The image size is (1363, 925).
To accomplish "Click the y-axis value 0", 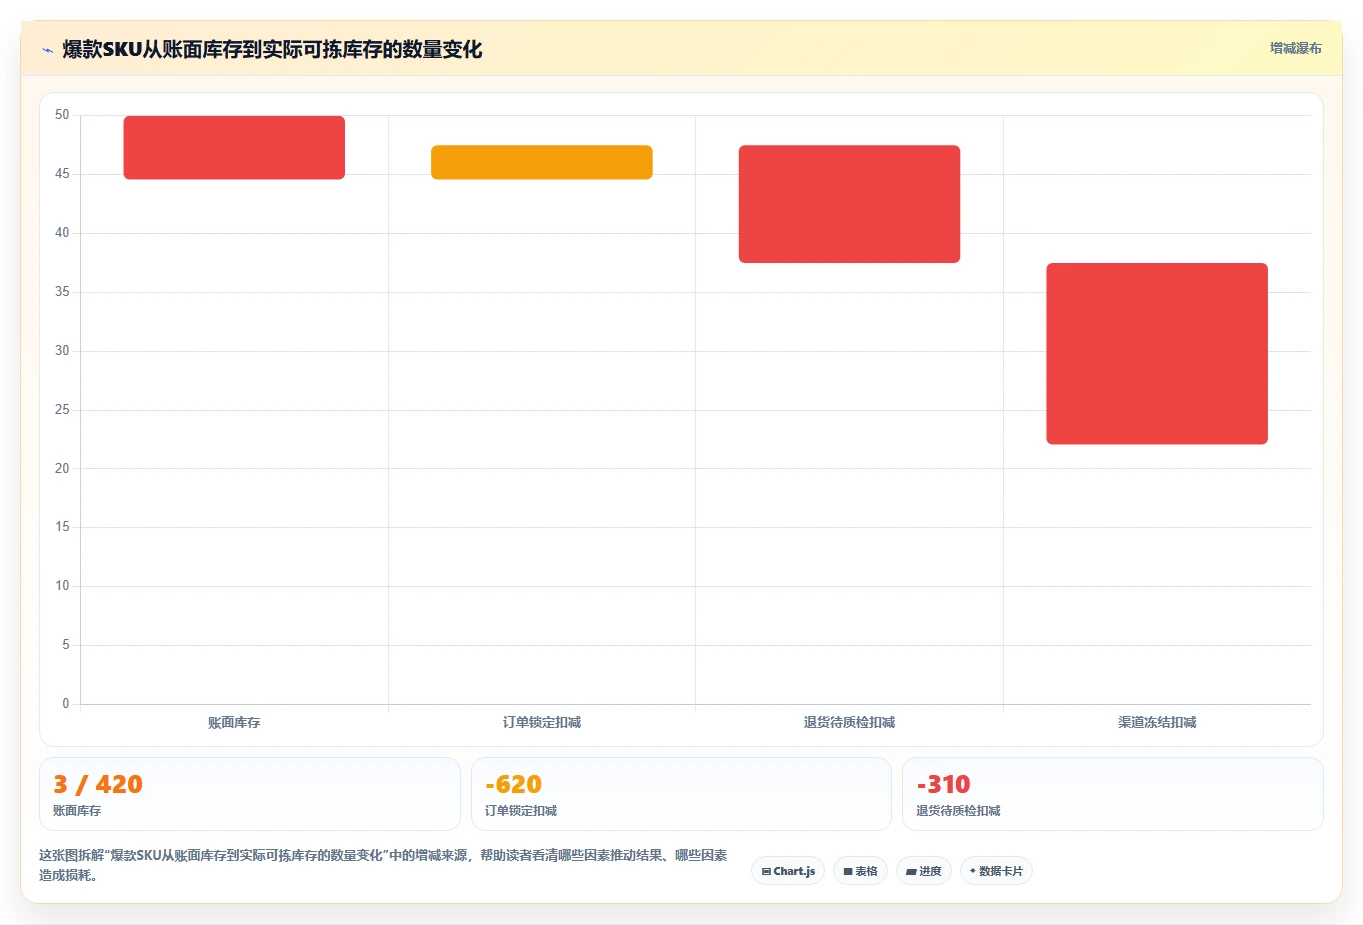I will click(x=66, y=704).
